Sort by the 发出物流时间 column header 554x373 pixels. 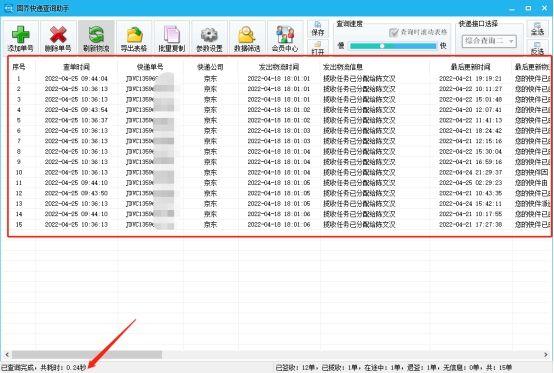(x=279, y=67)
